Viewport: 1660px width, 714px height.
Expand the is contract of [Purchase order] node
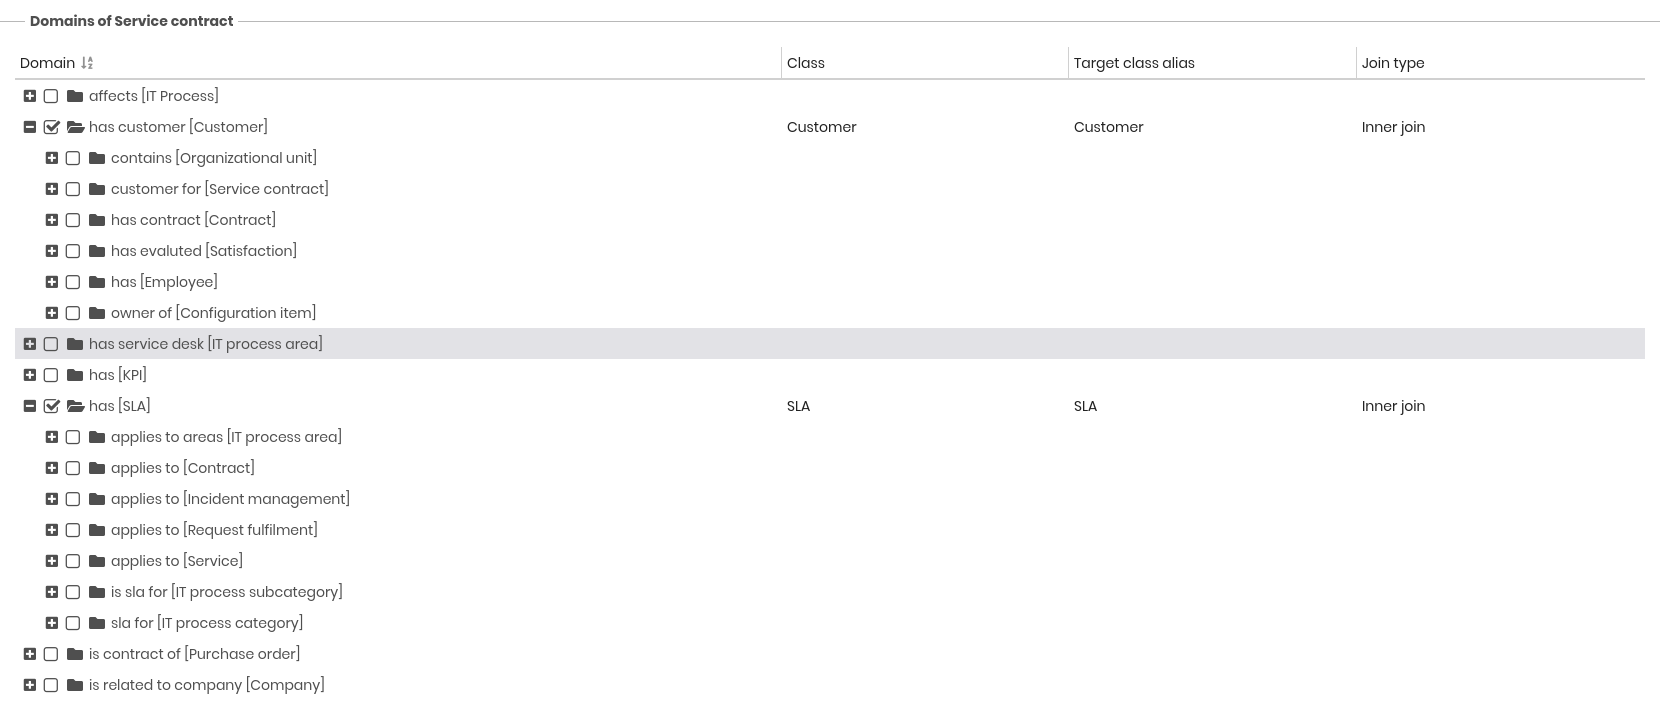[30, 654]
